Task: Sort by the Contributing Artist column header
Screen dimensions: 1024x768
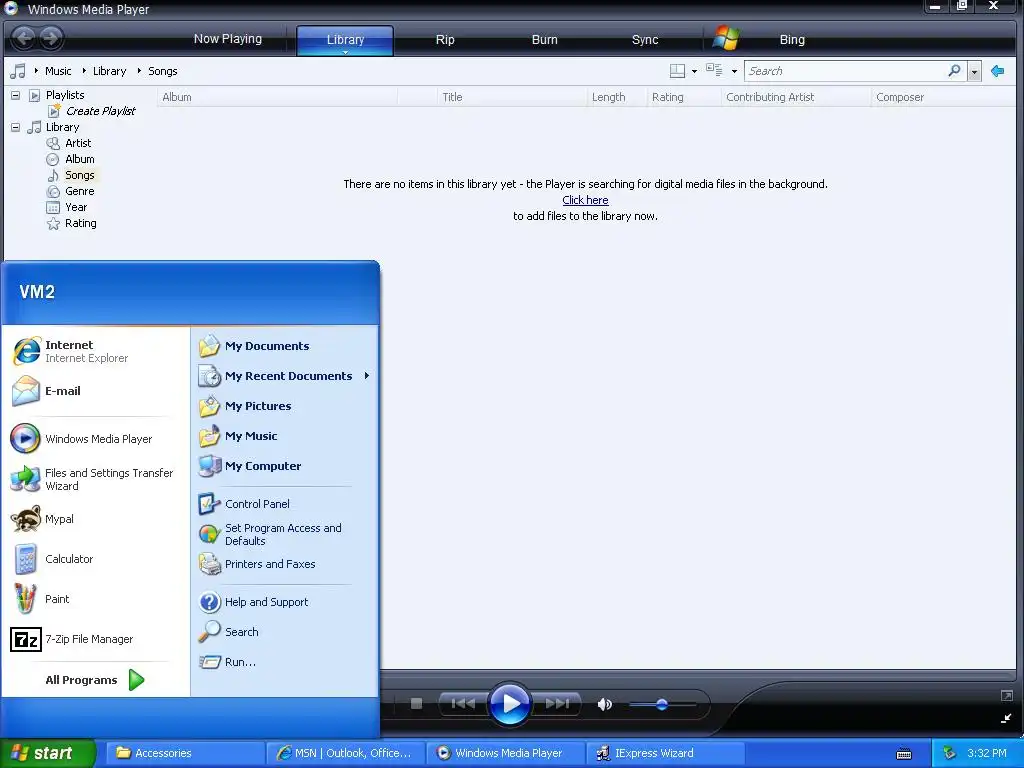Action: click(x=796, y=97)
